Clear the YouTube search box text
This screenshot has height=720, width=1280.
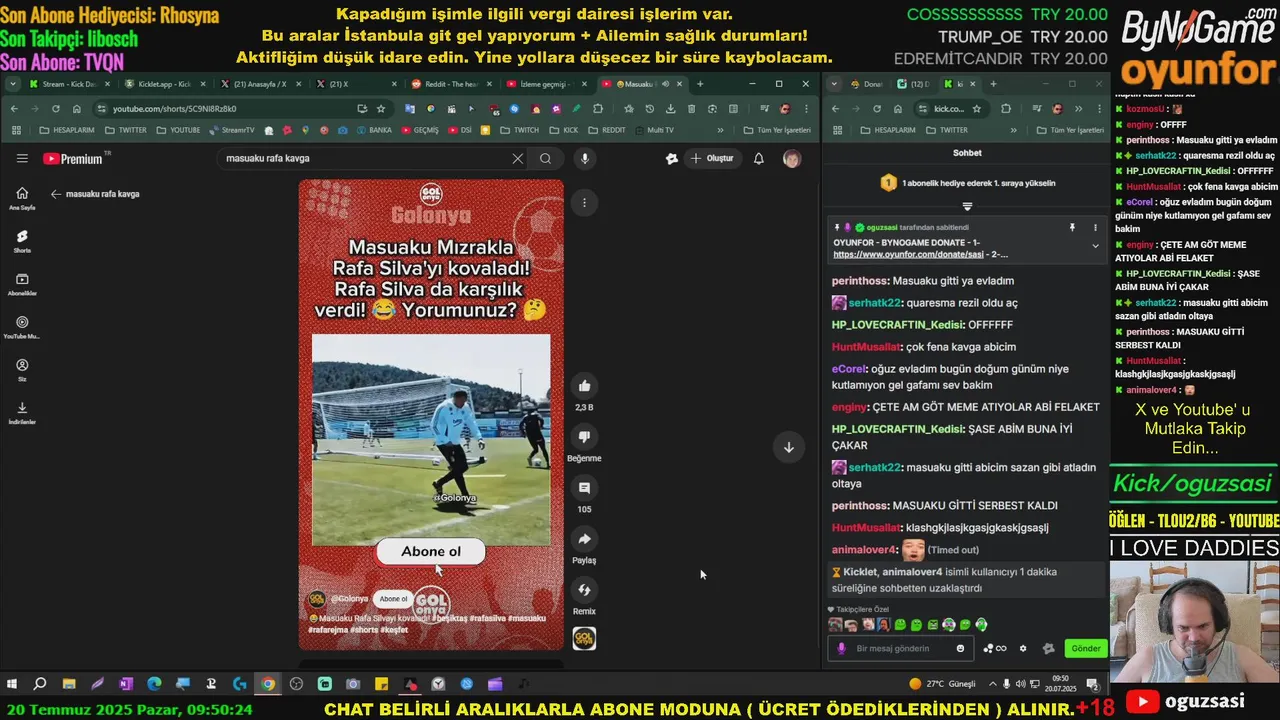517,158
